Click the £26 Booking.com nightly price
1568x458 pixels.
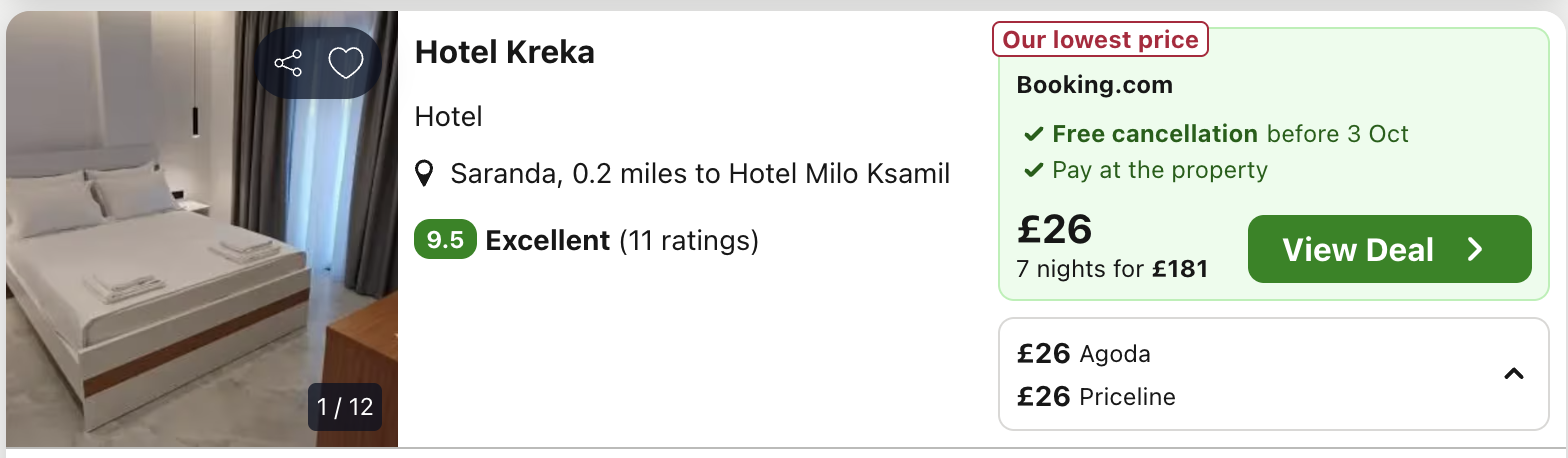[x=1054, y=229]
